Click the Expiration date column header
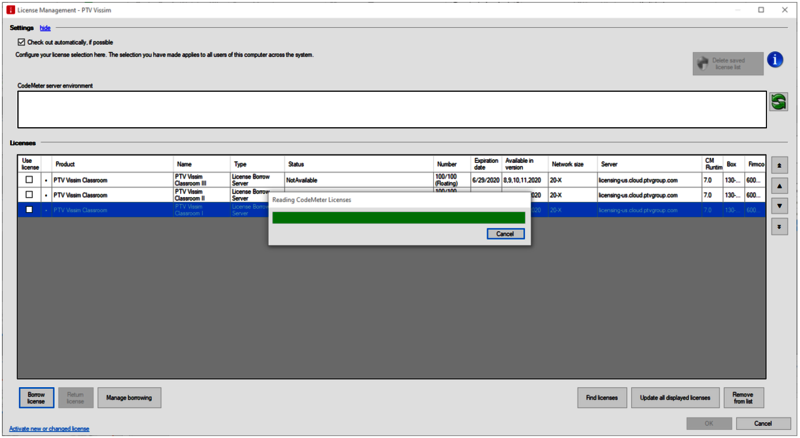Image resolution: width=800 pixels, height=438 pixels. pos(486,164)
